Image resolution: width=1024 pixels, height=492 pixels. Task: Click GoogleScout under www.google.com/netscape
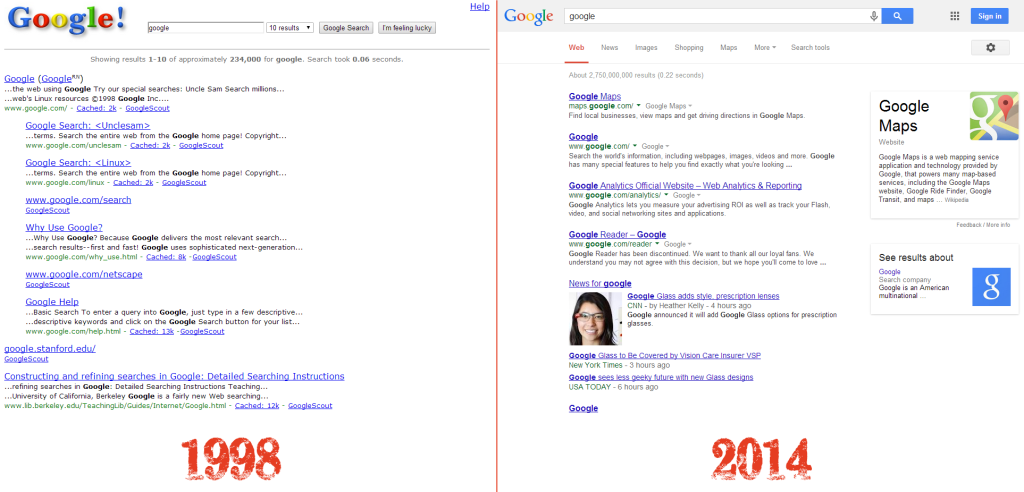pyautogui.click(x=48, y=284)
